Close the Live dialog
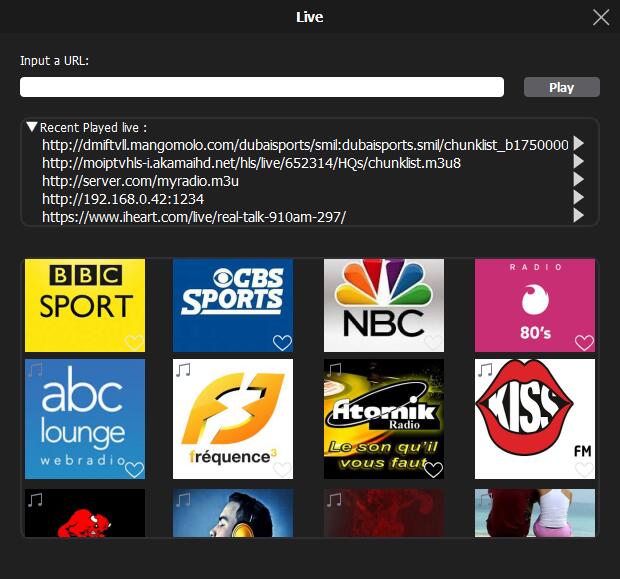Image resolution: width=620 pixels, height=579 pixels. point(601,17)
